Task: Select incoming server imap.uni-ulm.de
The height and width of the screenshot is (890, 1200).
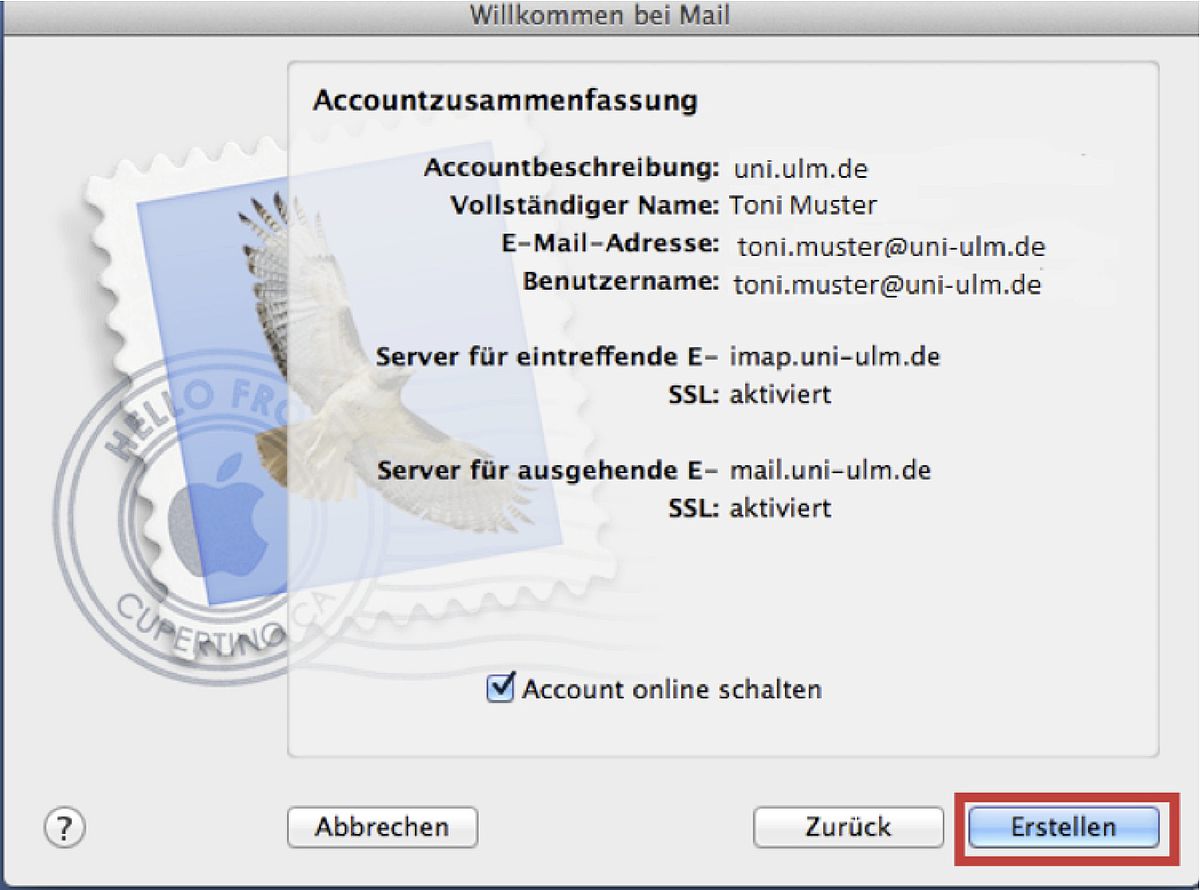Action: pos(835,357)
